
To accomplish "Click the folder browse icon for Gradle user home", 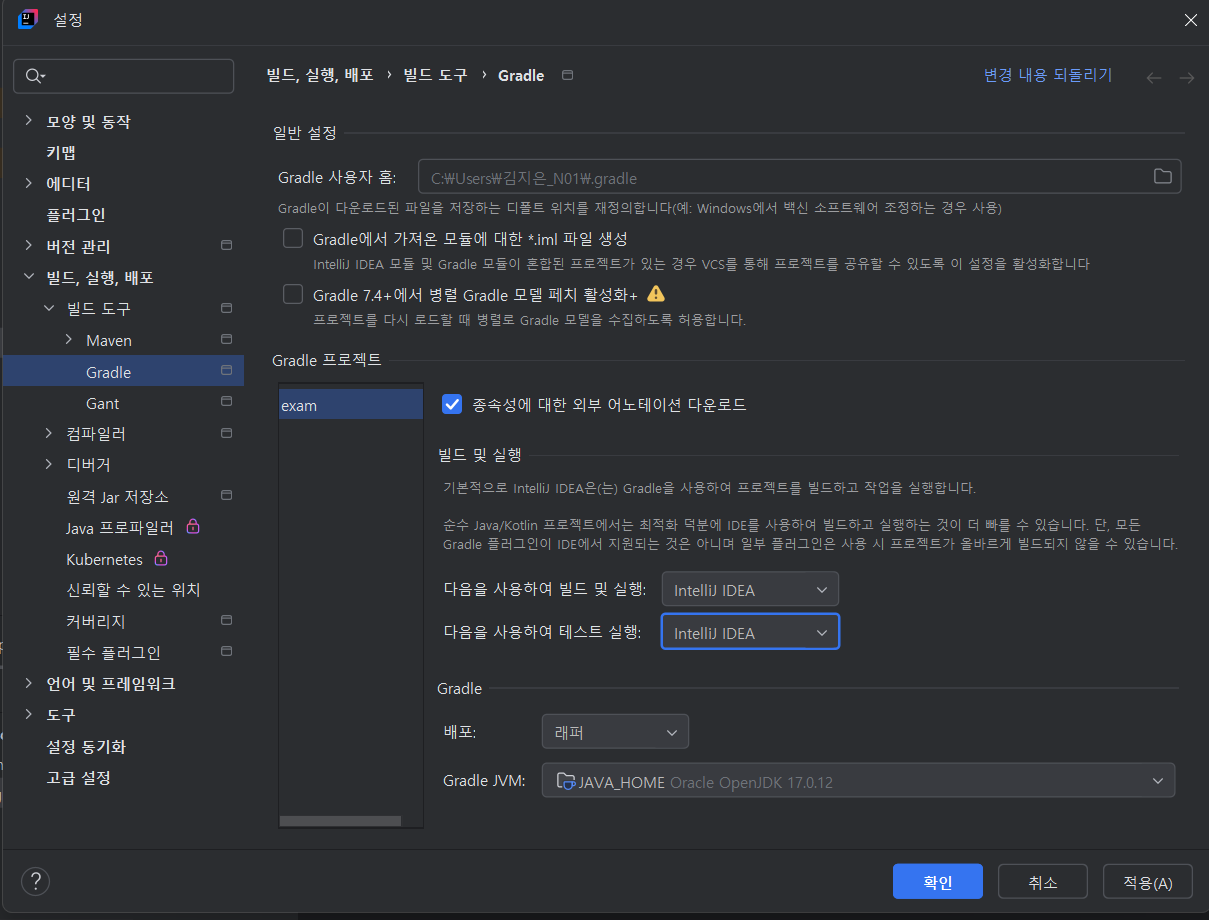I will click(1162, 177).
